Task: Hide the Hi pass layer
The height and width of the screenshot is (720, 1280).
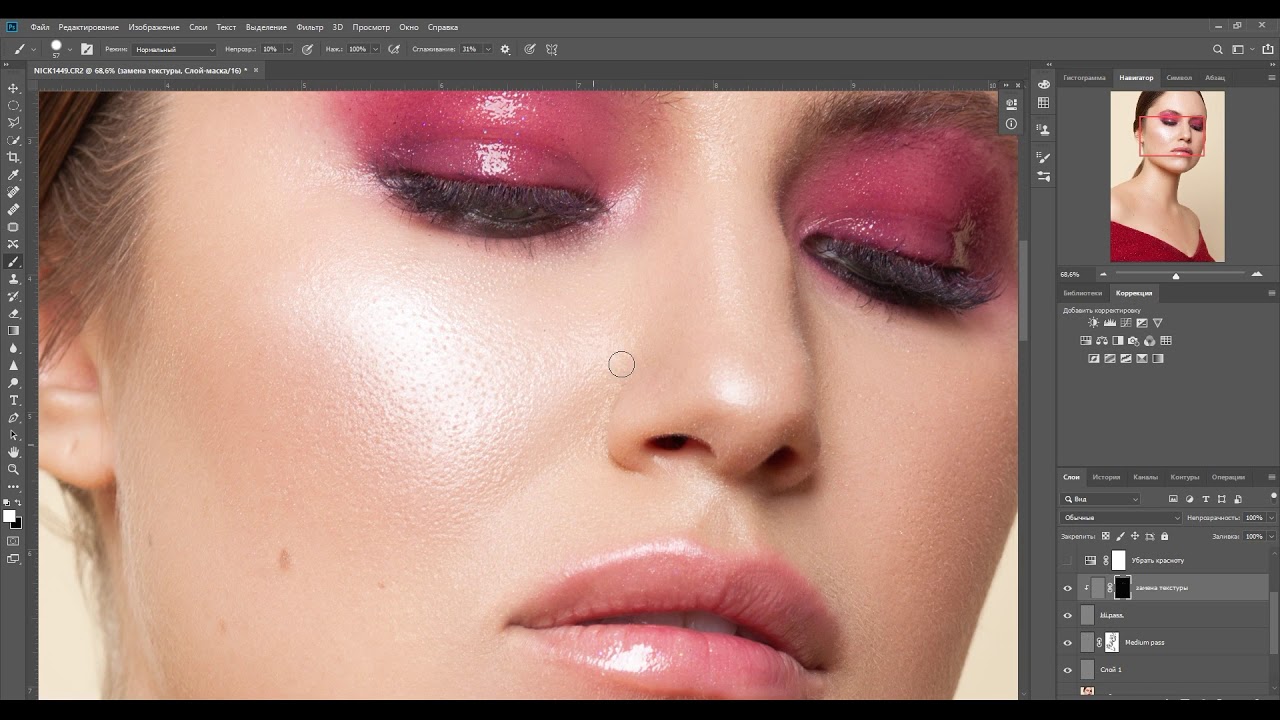Action: tap(1067, 615)
